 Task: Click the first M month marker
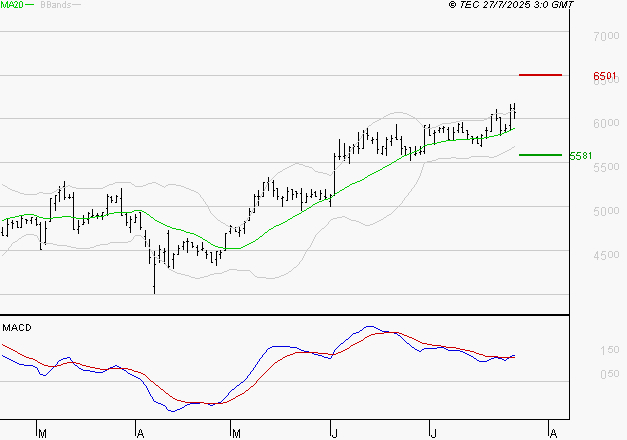pos(42,433)
